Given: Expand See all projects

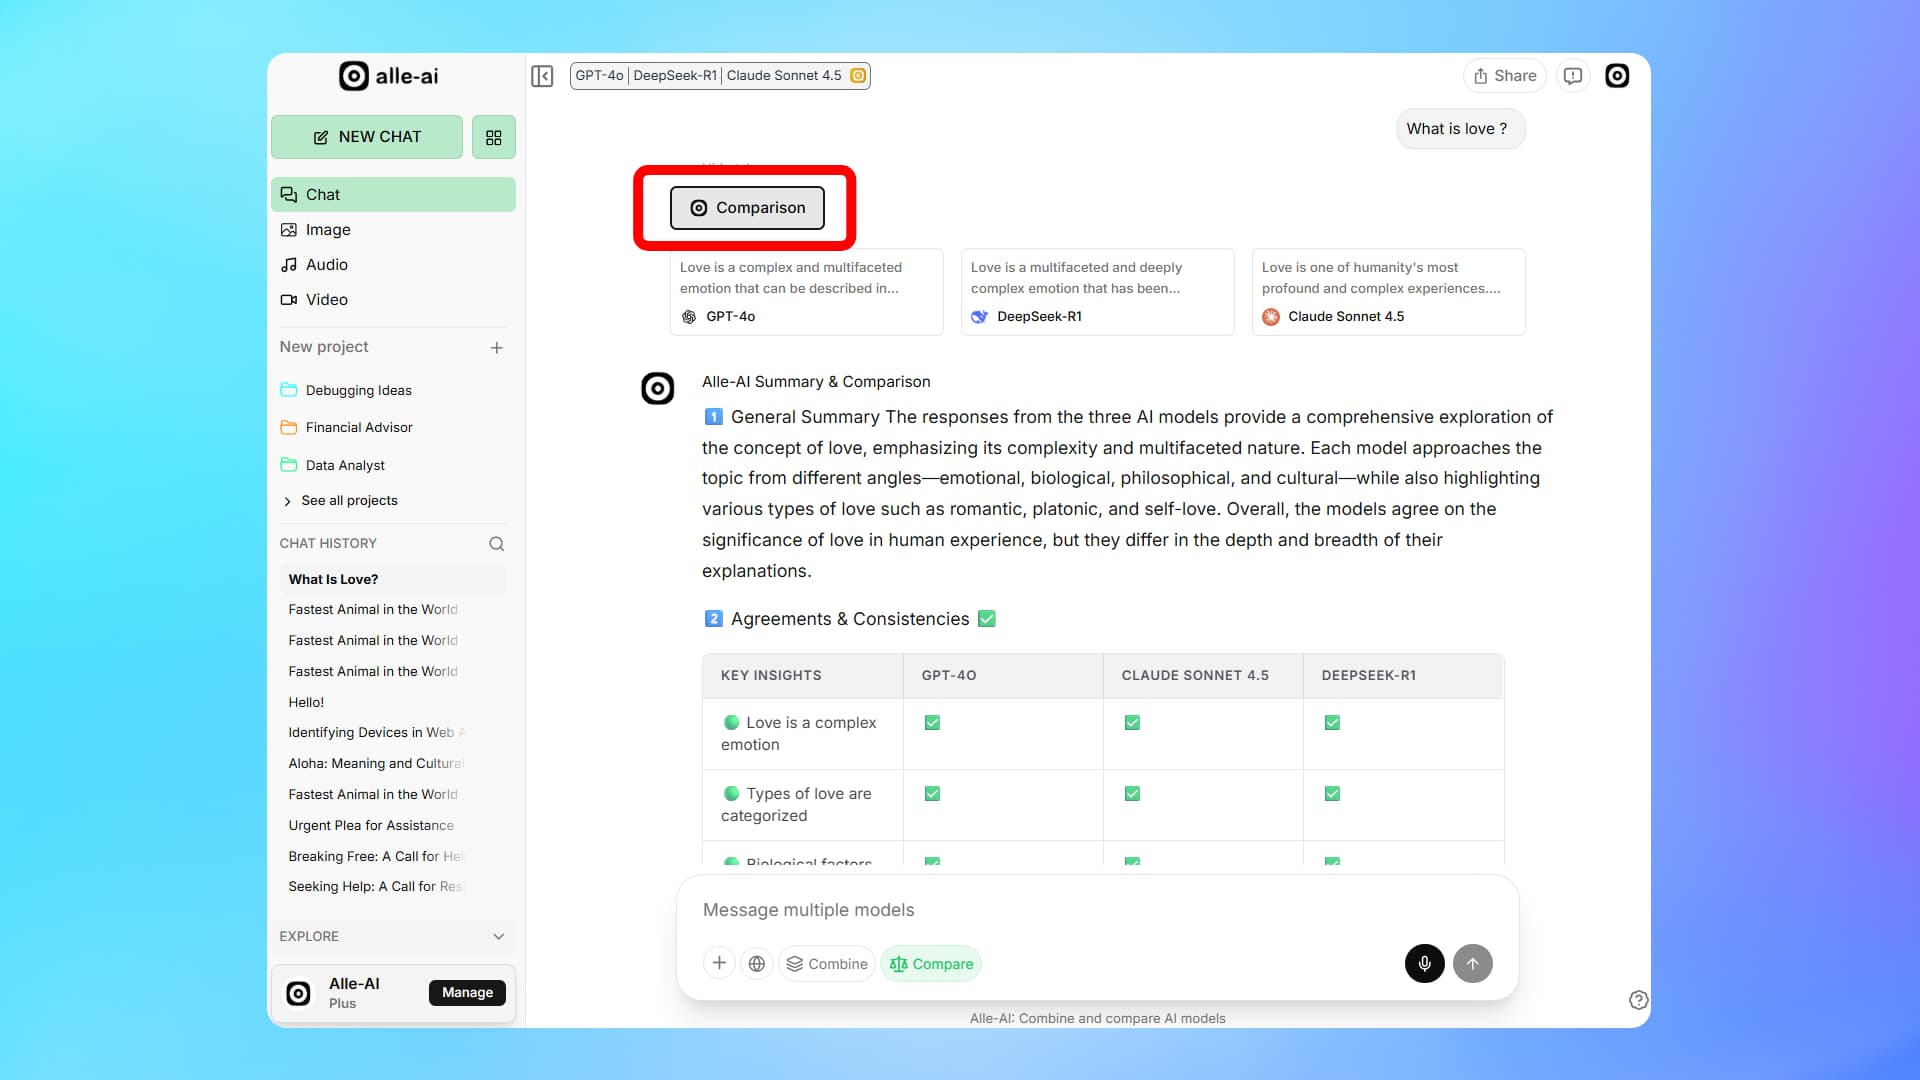Looking at the screenshot, I should pos(348,501).
